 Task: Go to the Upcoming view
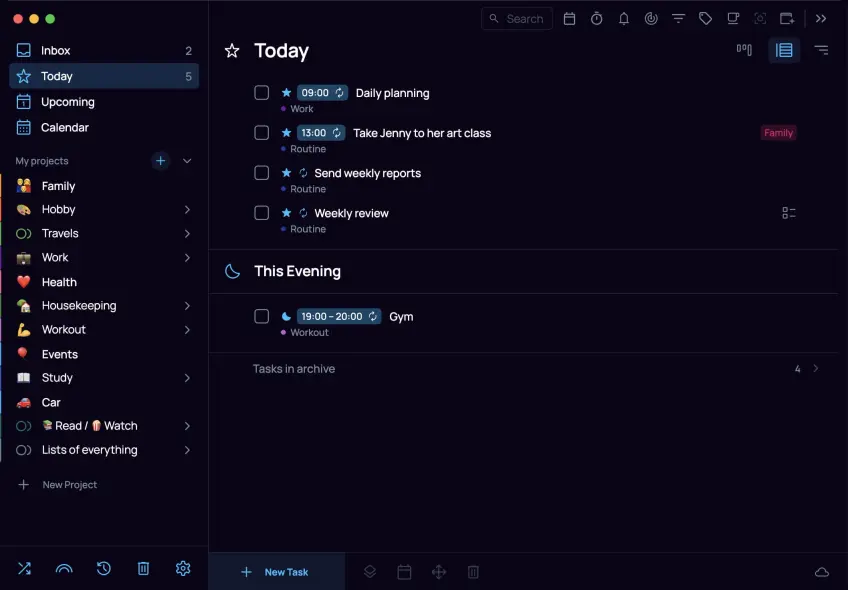(x=67, y=102)
